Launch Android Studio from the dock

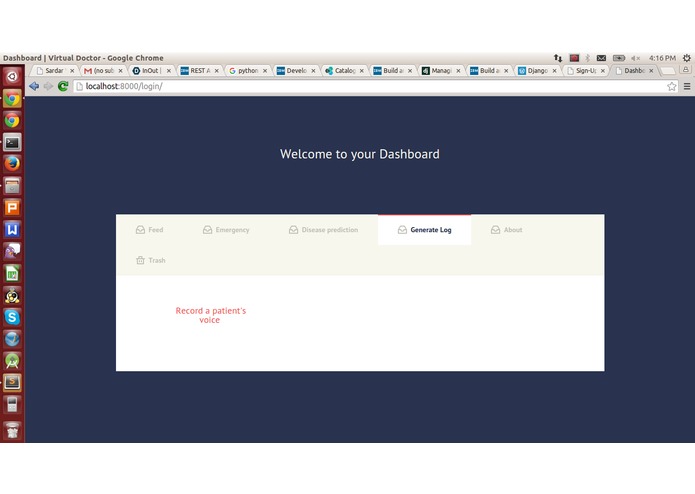[x=12, y=361]
